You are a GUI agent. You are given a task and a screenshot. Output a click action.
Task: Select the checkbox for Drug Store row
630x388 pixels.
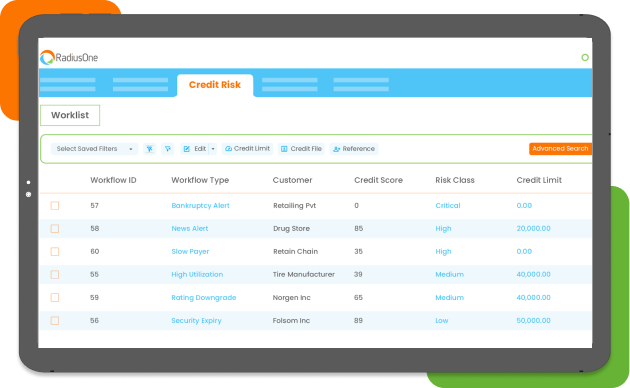(x=55, y=229)
